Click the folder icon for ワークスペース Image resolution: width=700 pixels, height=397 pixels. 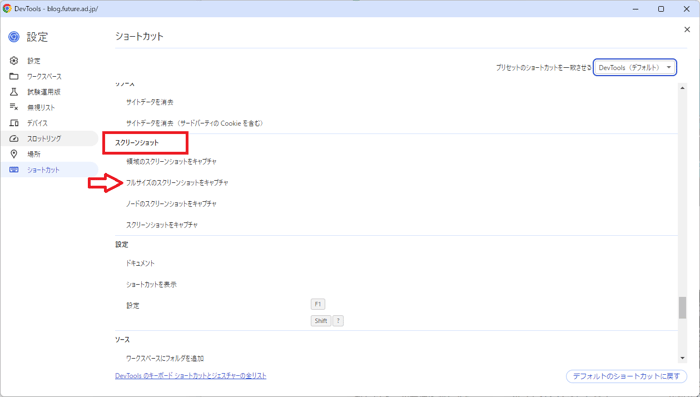pos(14,76)
